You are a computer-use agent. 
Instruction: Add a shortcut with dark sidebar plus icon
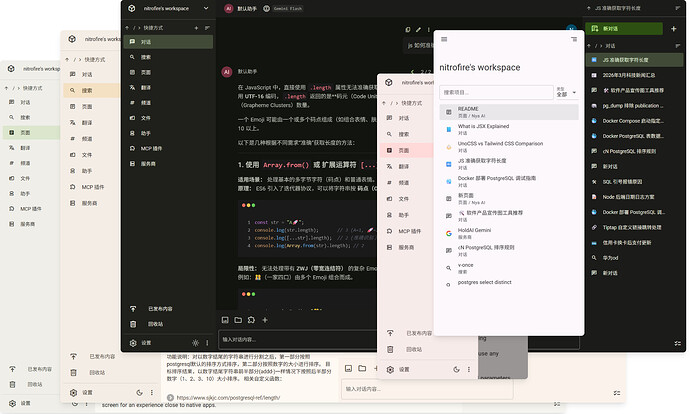[x=196, y=28]
